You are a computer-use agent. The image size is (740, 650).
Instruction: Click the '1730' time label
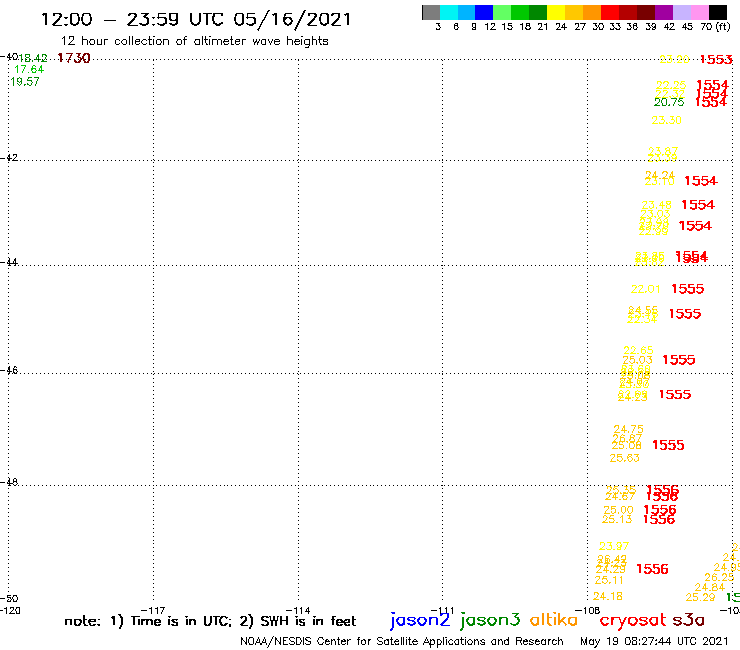pos(74,58)
